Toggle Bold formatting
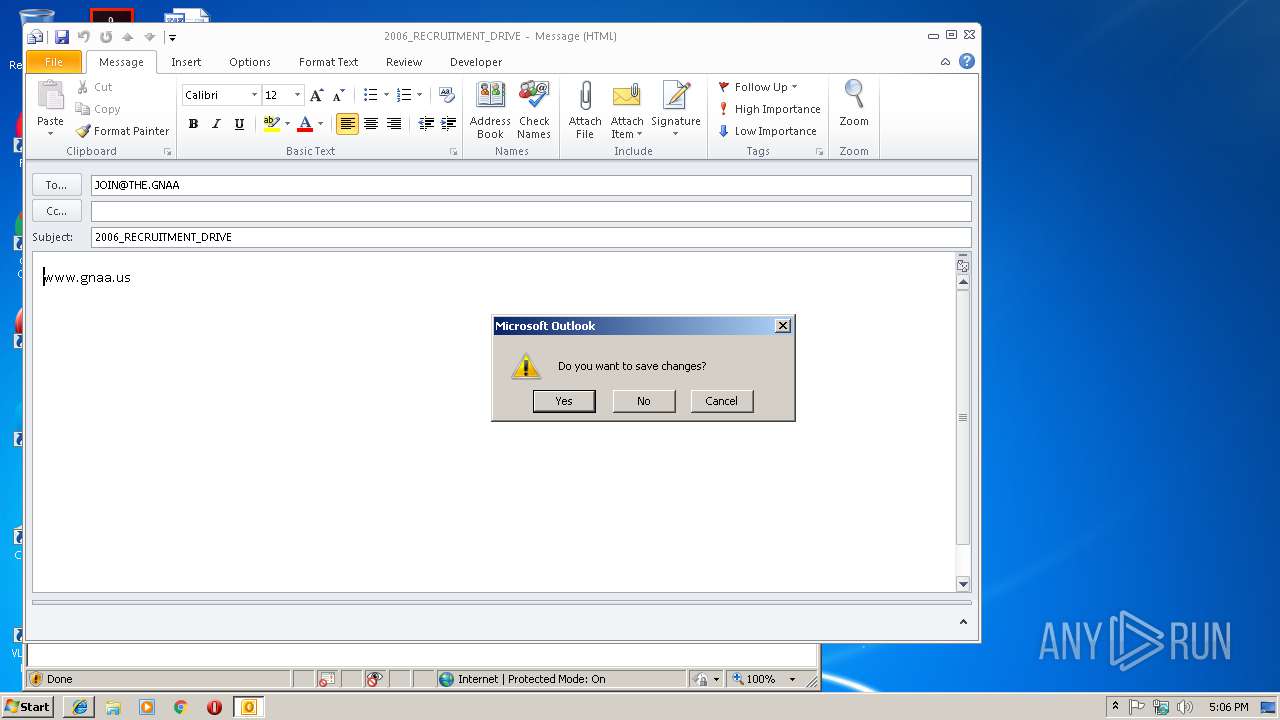The image size is (1280, 720). pos(193,124)
